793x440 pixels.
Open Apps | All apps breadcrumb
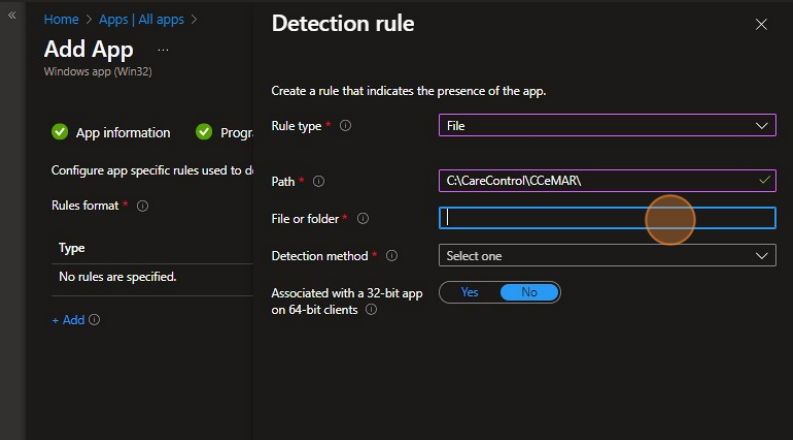tap(142, 19)
